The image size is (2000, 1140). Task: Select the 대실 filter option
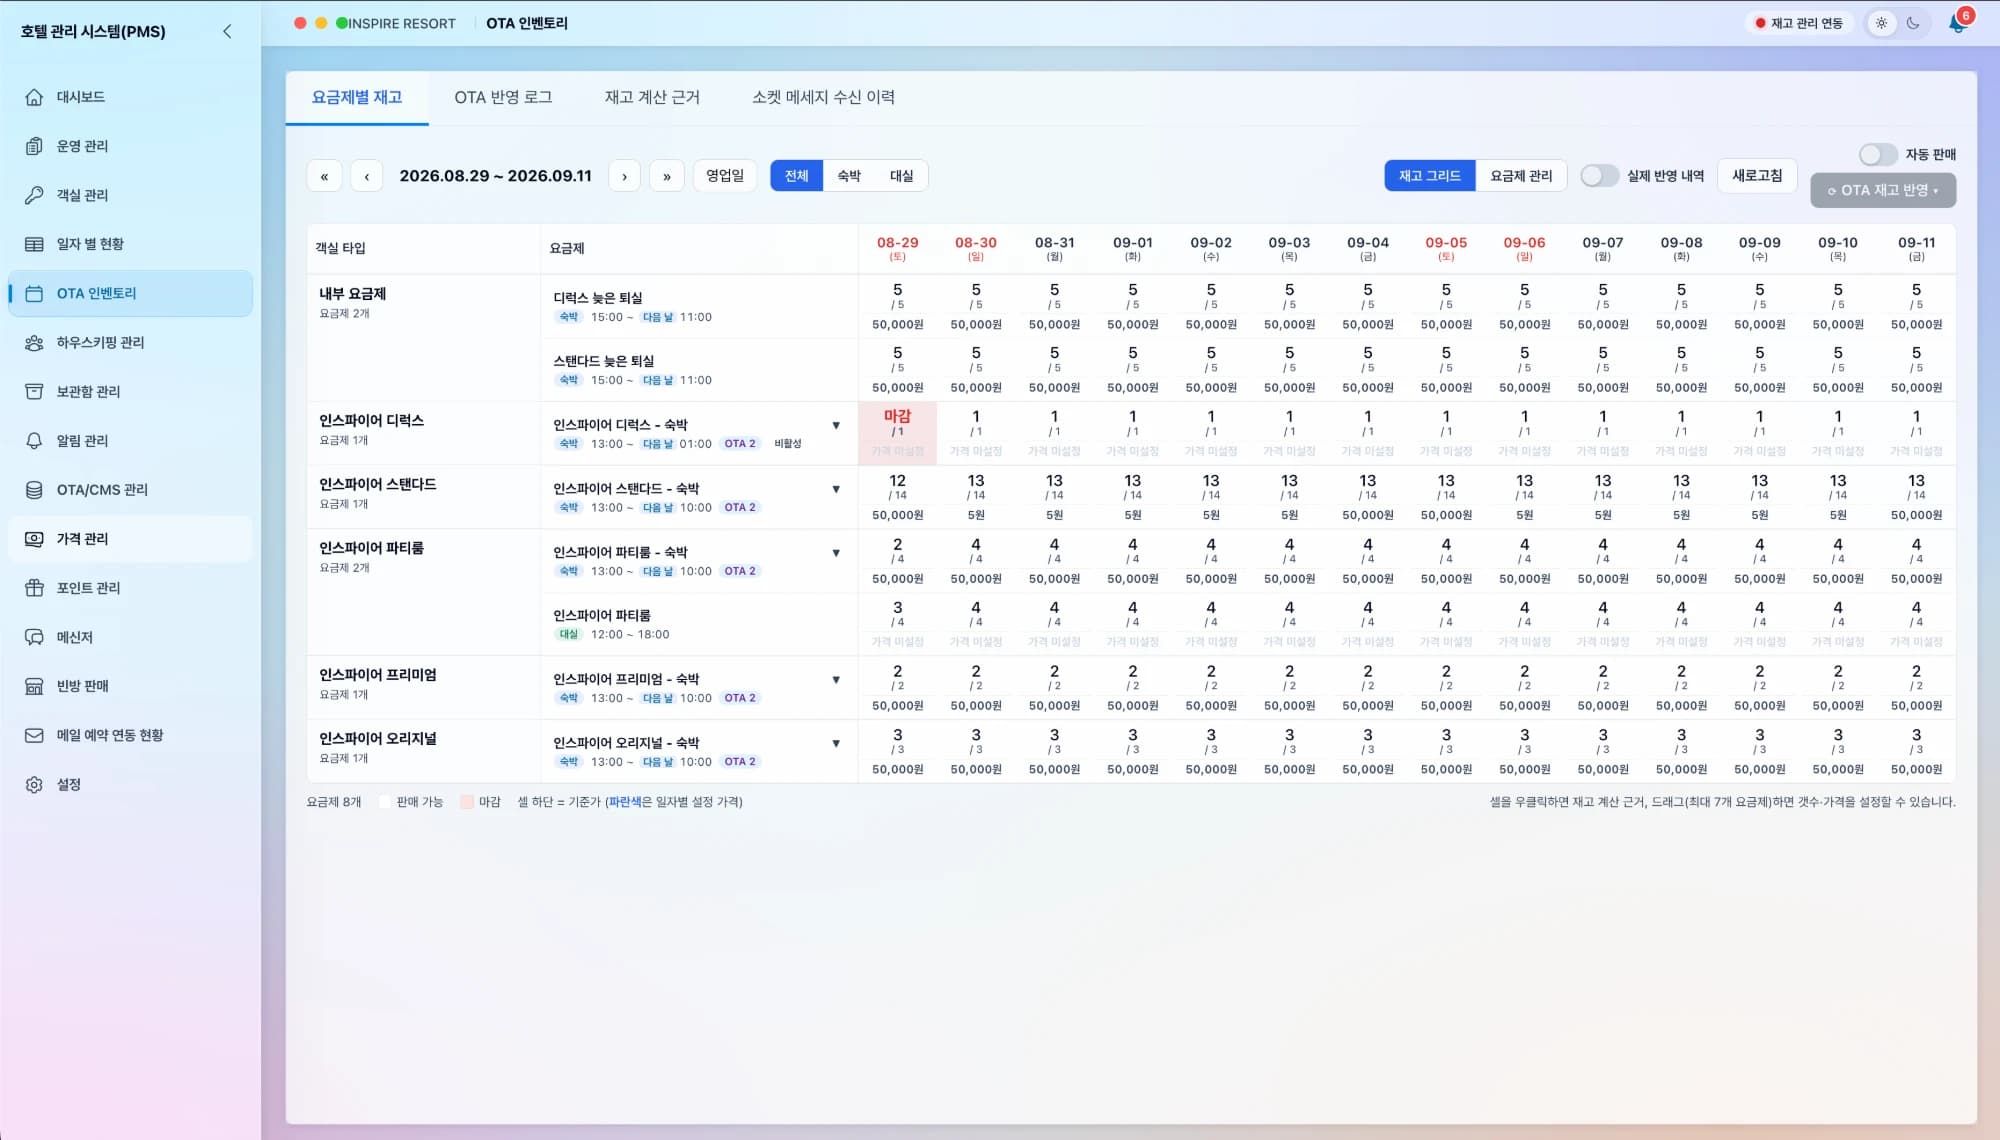901,175
